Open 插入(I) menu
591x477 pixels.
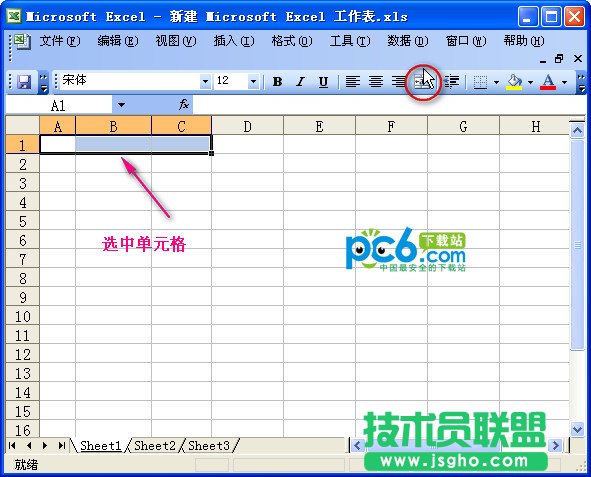tap(234, 41)
